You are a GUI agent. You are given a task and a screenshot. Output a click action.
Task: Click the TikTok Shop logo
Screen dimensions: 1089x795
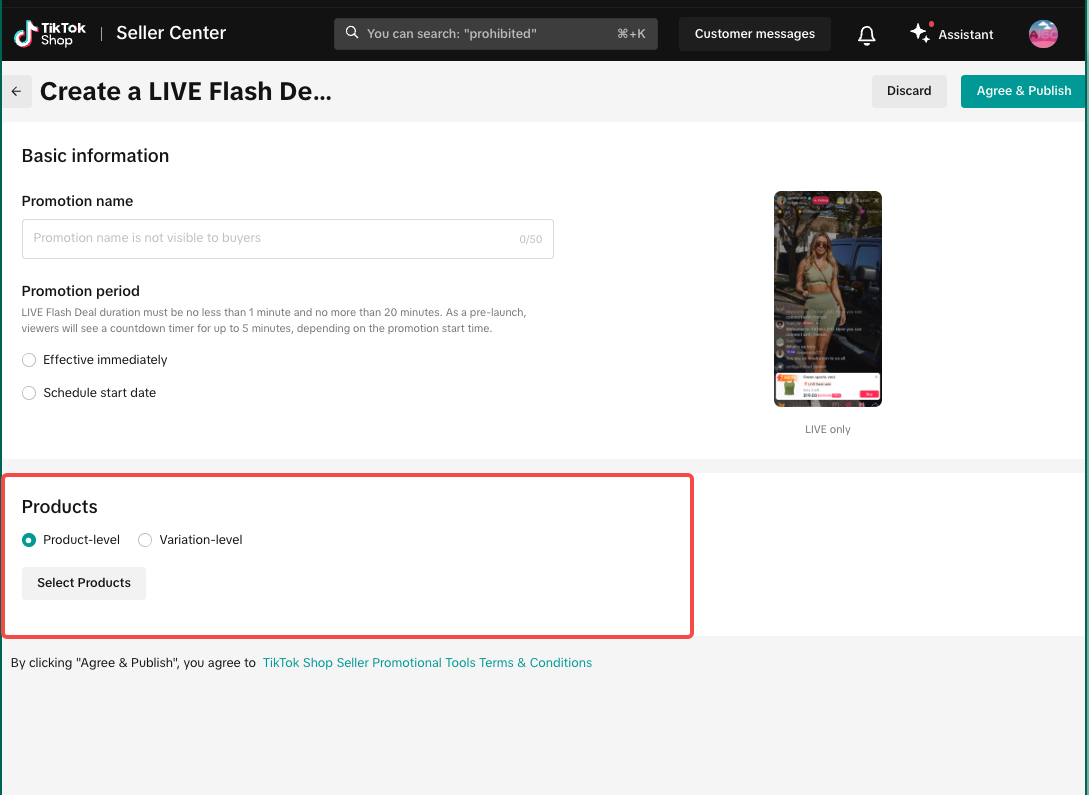pos(50,34)
